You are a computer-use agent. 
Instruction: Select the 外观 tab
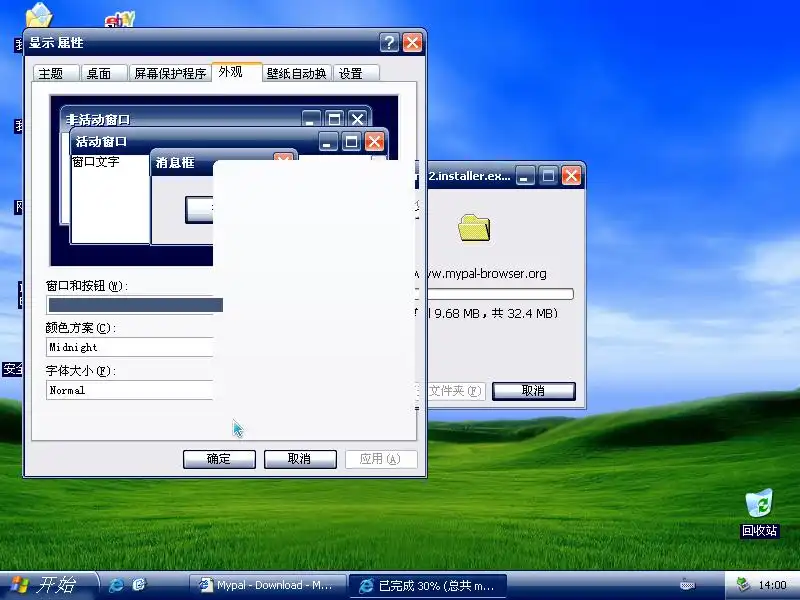tap(236, 72)
